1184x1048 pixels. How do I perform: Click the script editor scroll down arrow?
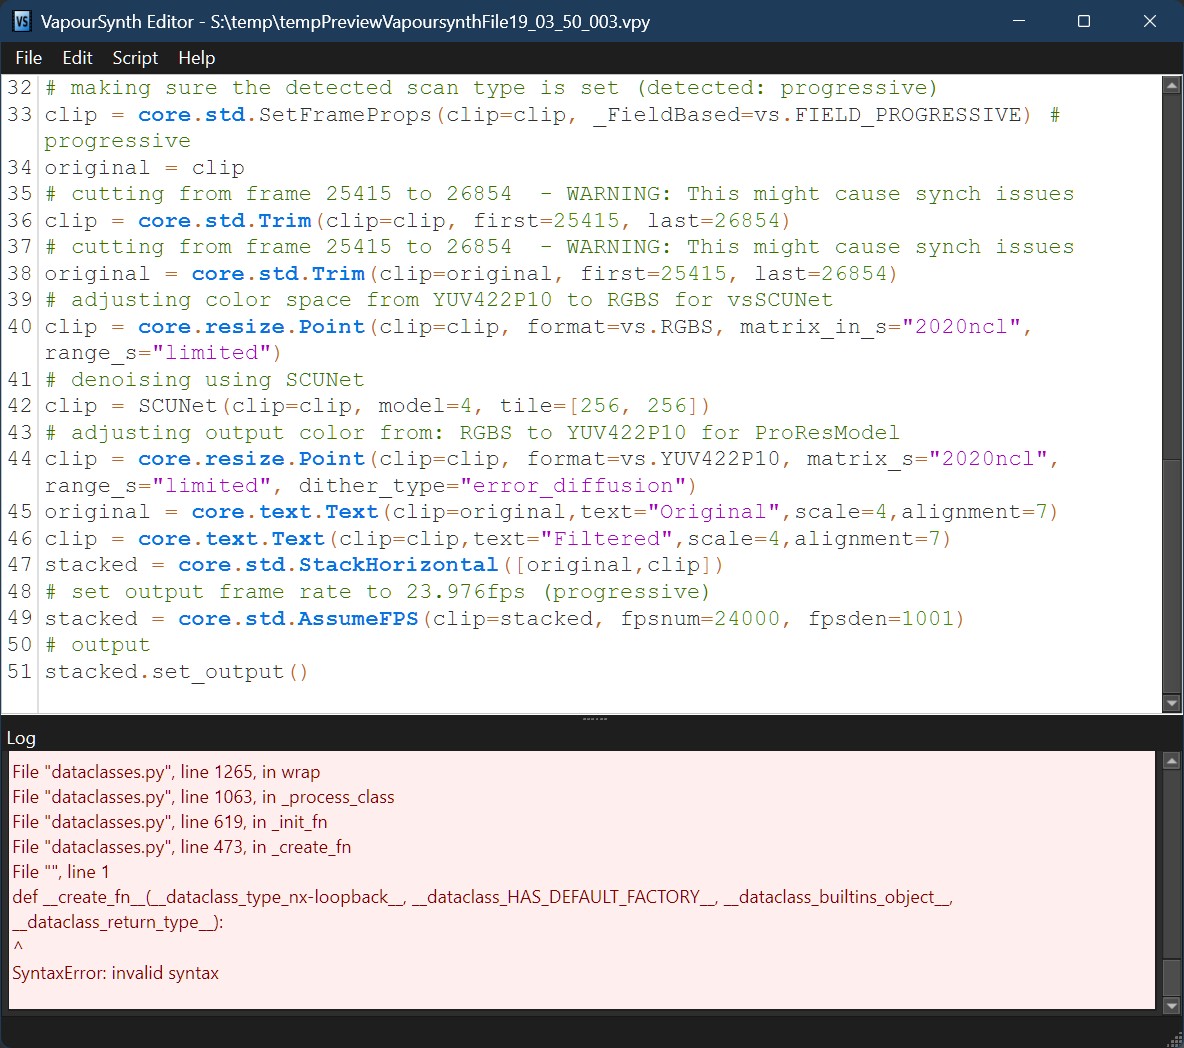tap(1172, 703)
